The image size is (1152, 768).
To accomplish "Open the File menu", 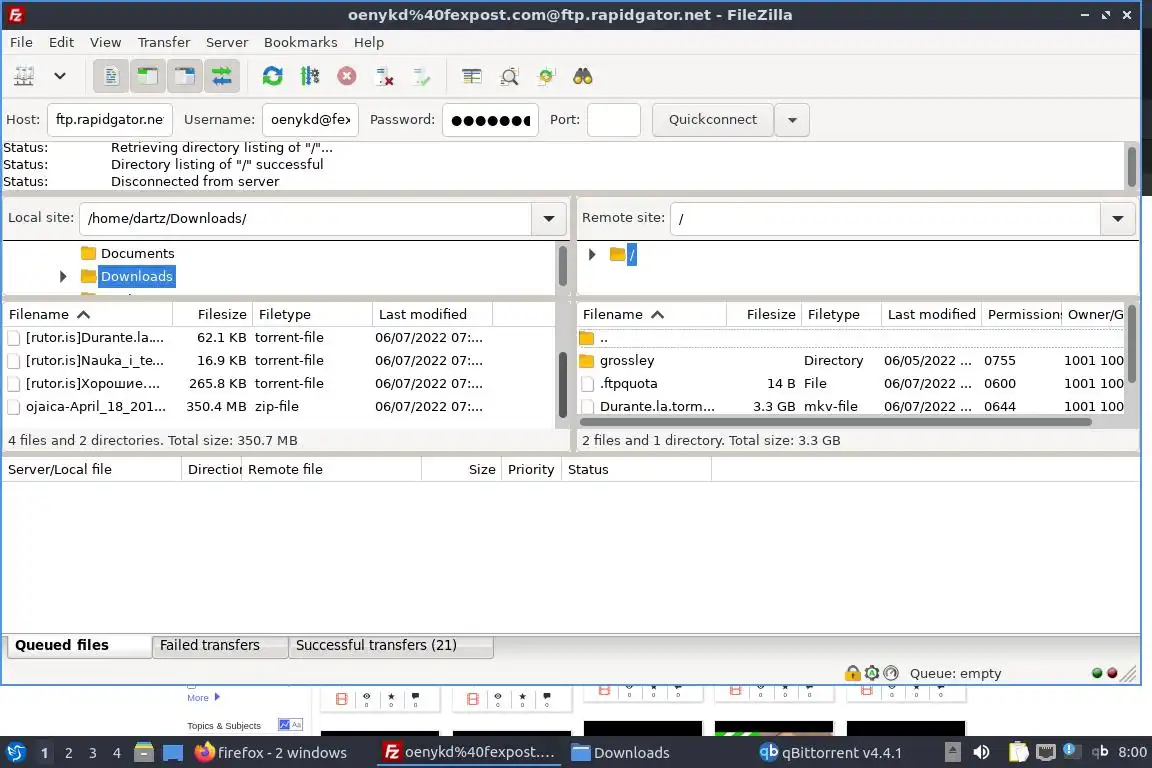I will [x=21, y=42].
